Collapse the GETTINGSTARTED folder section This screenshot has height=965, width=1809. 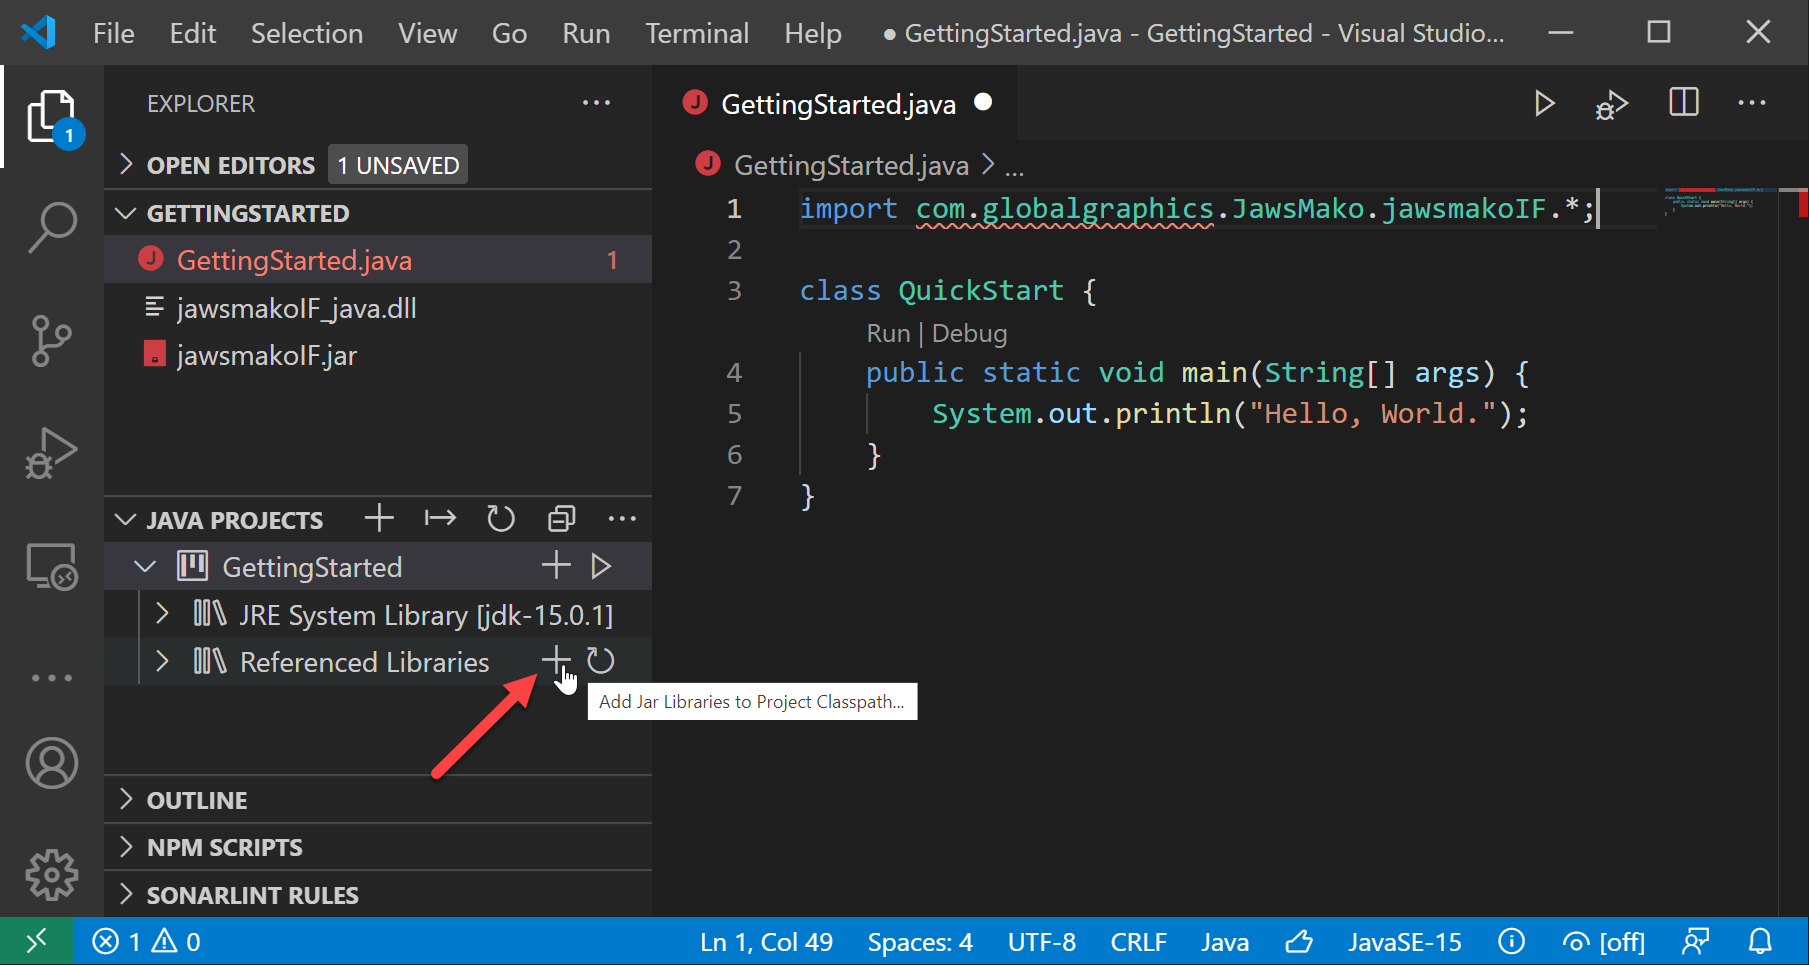click(x=127, y=213)
